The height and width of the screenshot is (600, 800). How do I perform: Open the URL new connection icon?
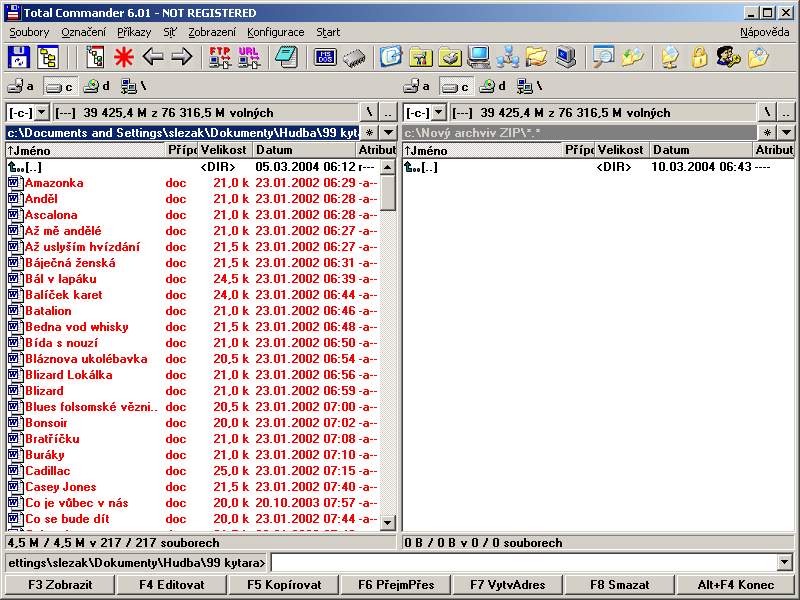[x=249, y=57]
